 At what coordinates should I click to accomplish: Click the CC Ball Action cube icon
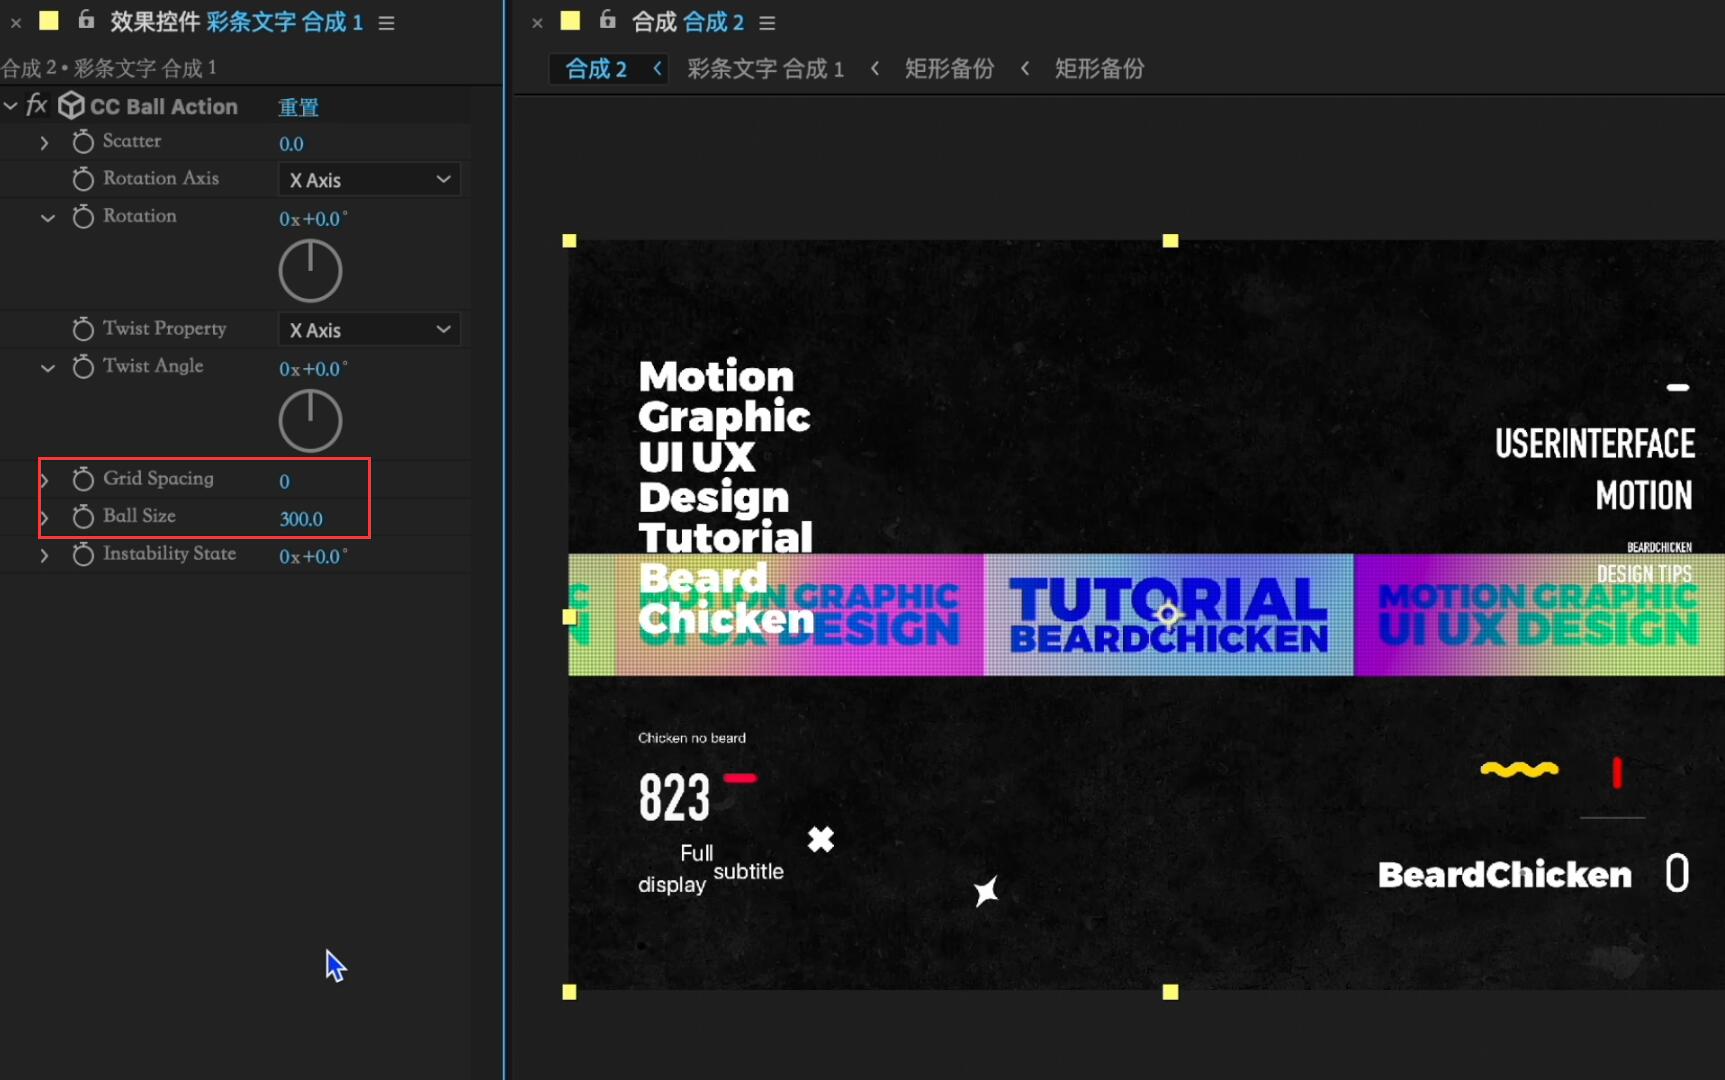(71, 105)
